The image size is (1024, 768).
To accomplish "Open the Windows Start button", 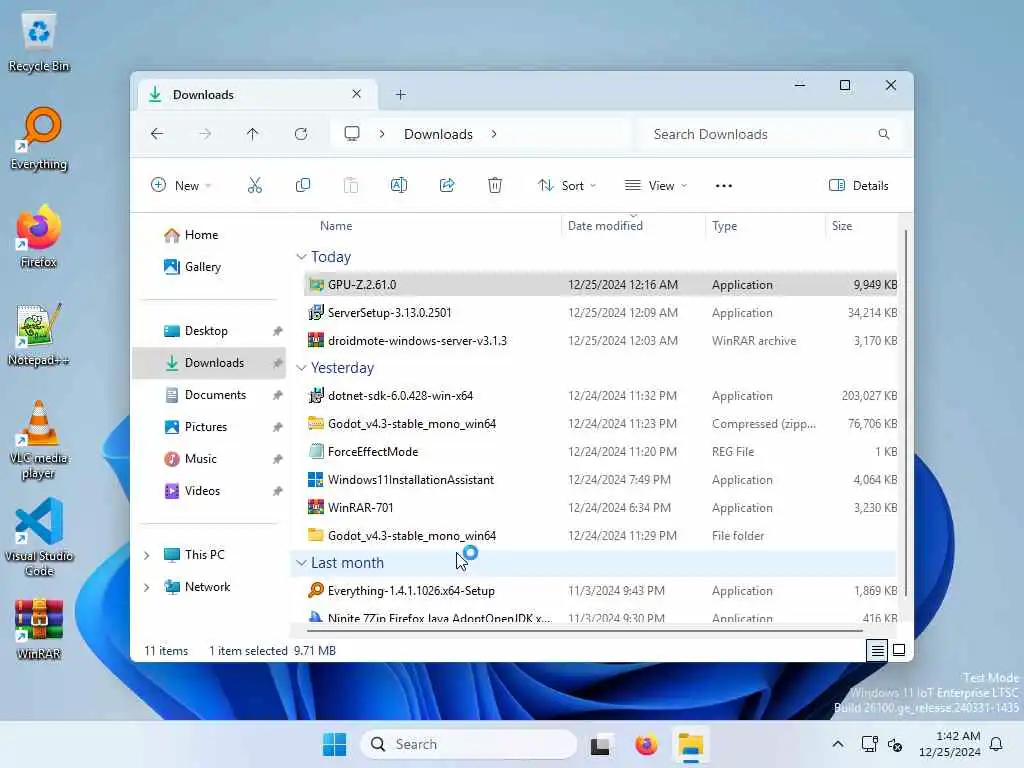I will (x=334, y=744).
